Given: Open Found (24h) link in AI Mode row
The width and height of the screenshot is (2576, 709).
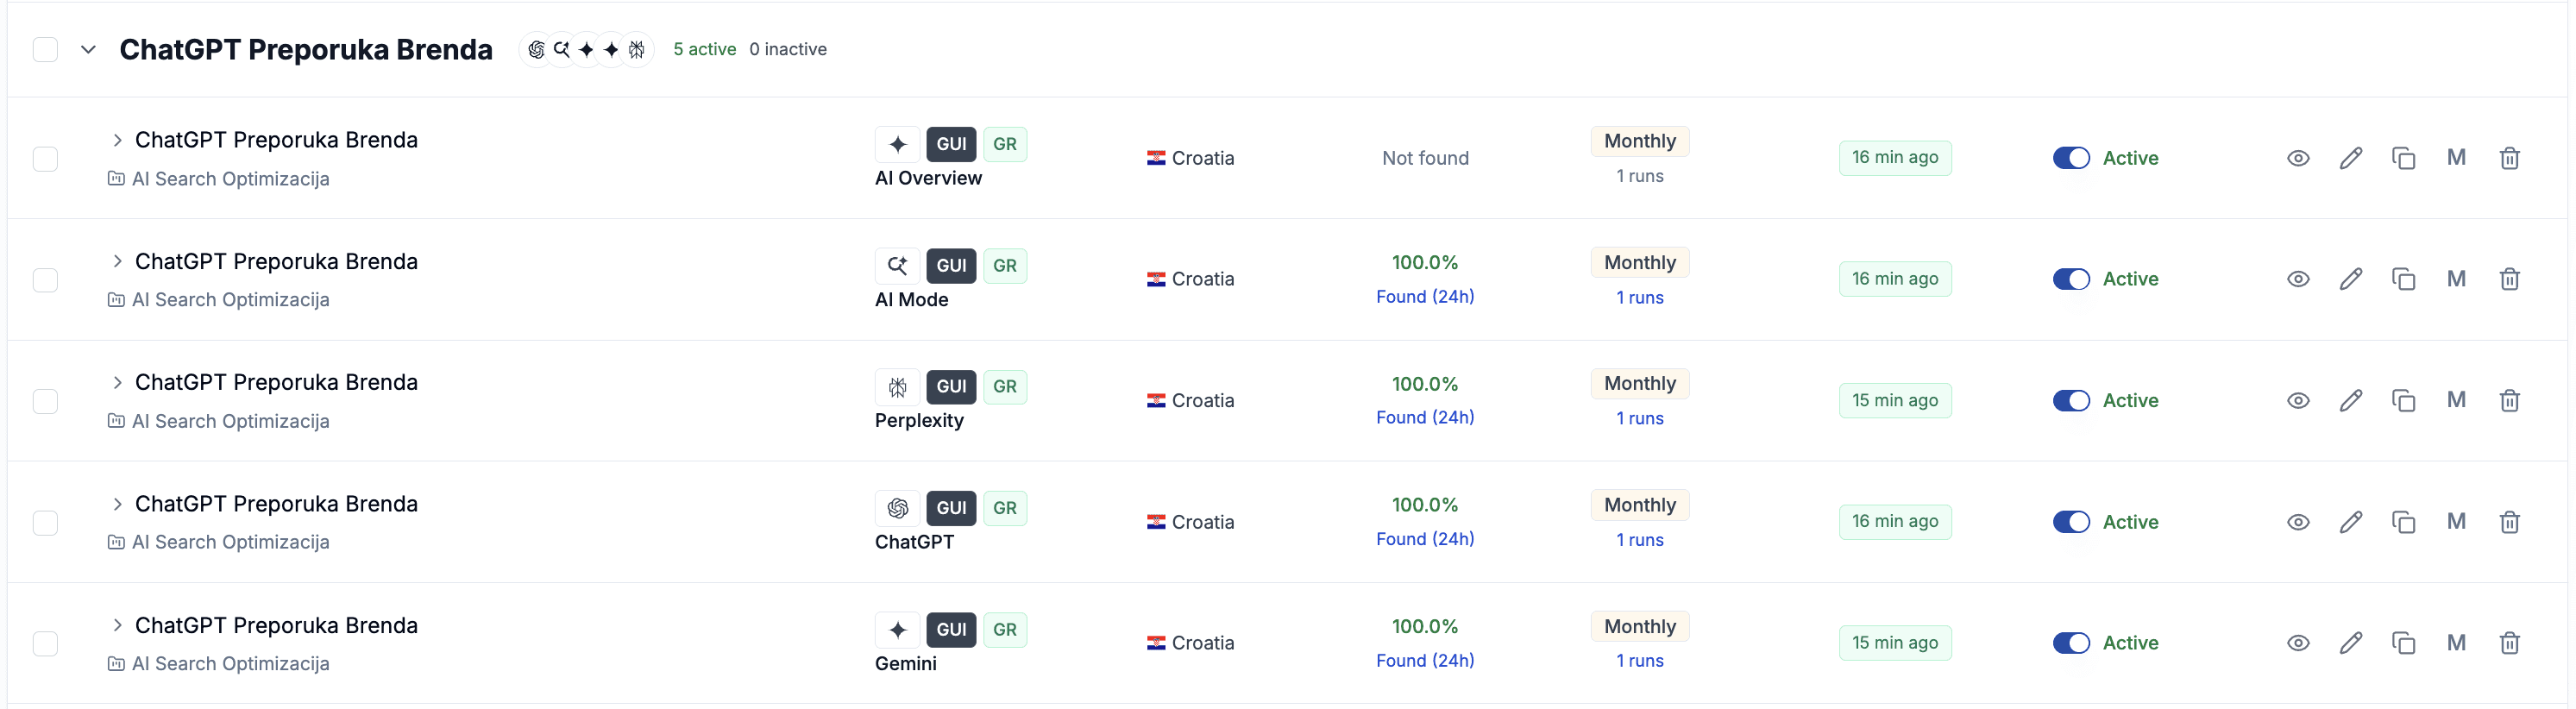Looking at the screenshot, I should click(1425, 297).
